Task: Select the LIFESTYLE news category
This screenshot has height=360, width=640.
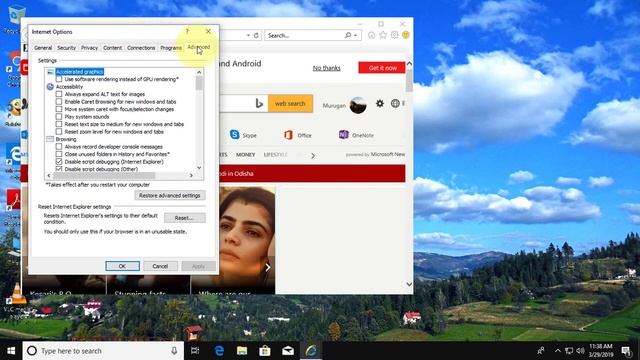Action: (276, 155)
